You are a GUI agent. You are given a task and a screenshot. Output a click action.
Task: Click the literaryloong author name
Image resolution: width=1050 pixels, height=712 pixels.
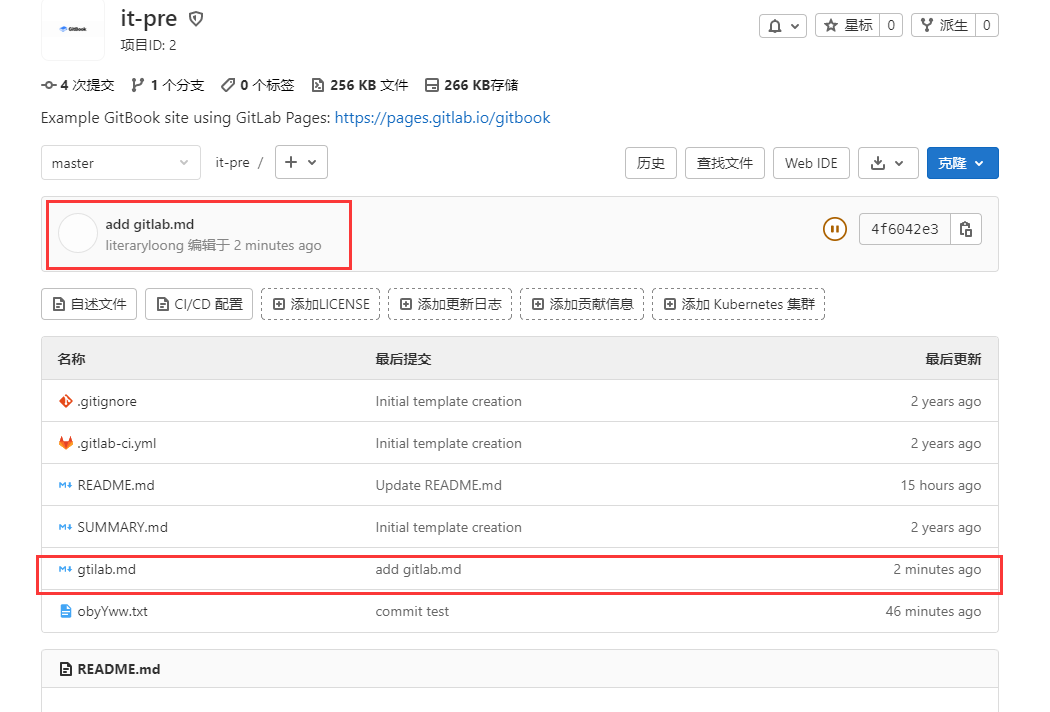(144, 245)
